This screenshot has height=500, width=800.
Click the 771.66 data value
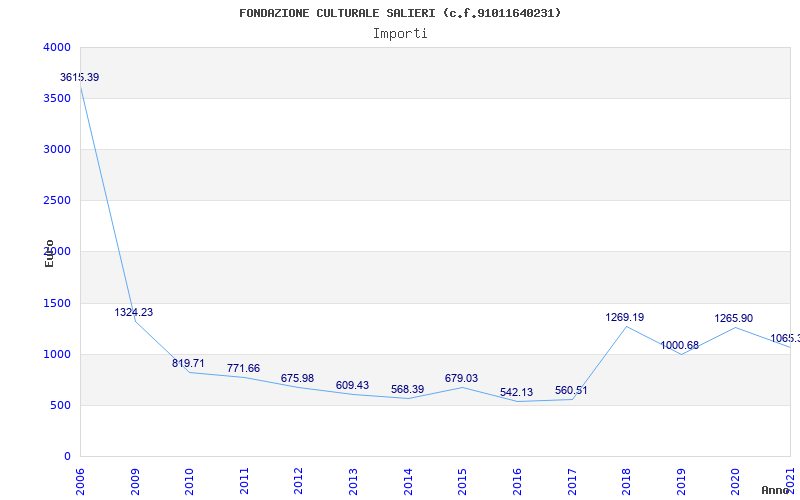[x=243, y=368]
